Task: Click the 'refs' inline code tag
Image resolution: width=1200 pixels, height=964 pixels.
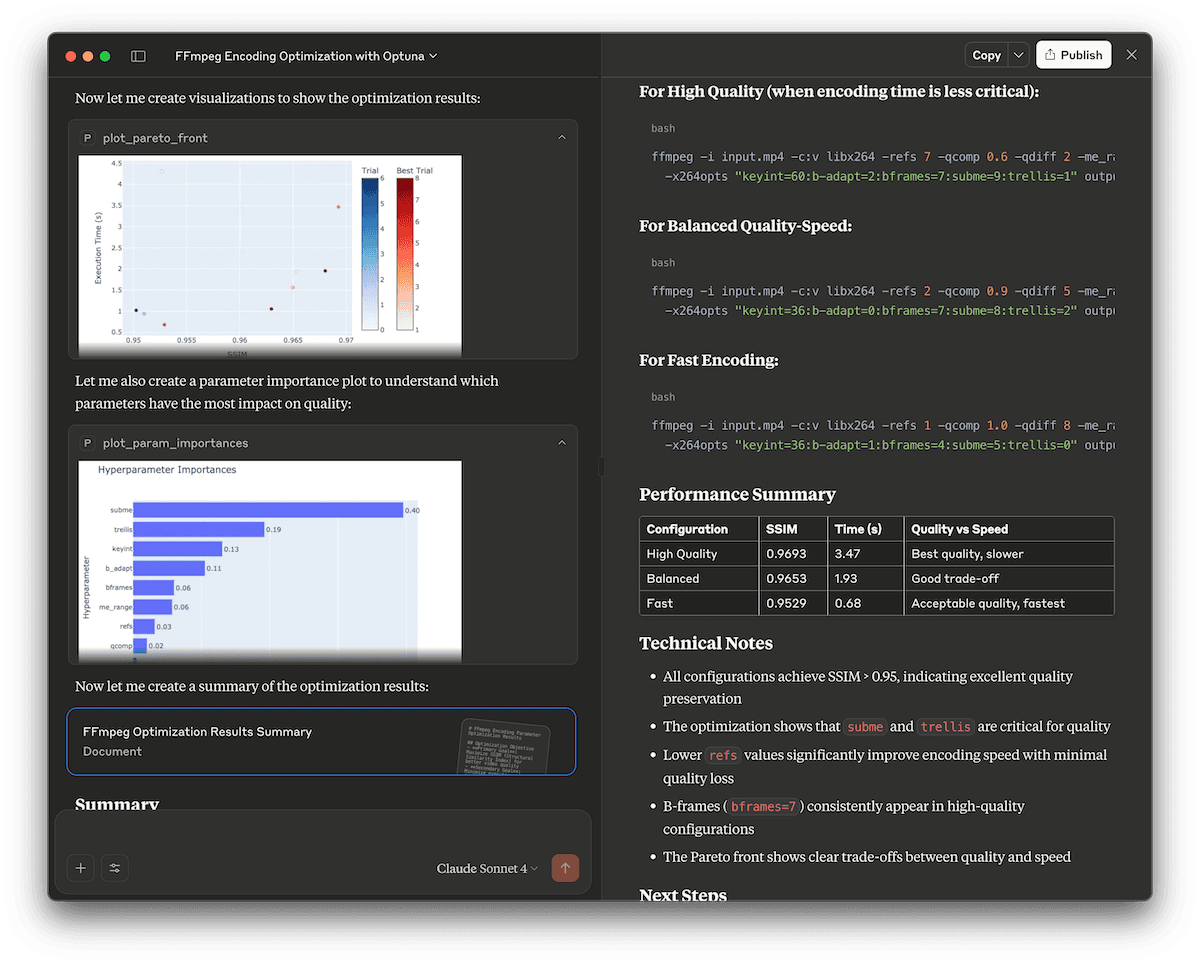Action: tap(722, 755)
